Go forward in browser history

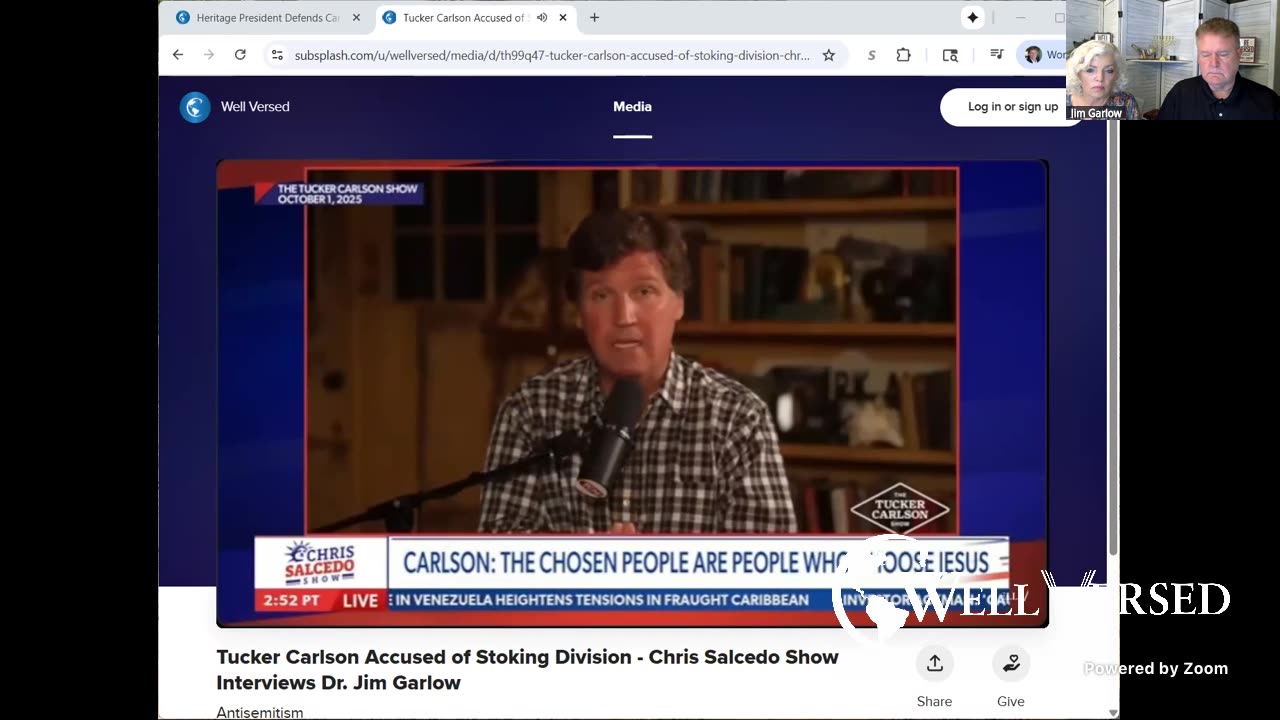209,55
